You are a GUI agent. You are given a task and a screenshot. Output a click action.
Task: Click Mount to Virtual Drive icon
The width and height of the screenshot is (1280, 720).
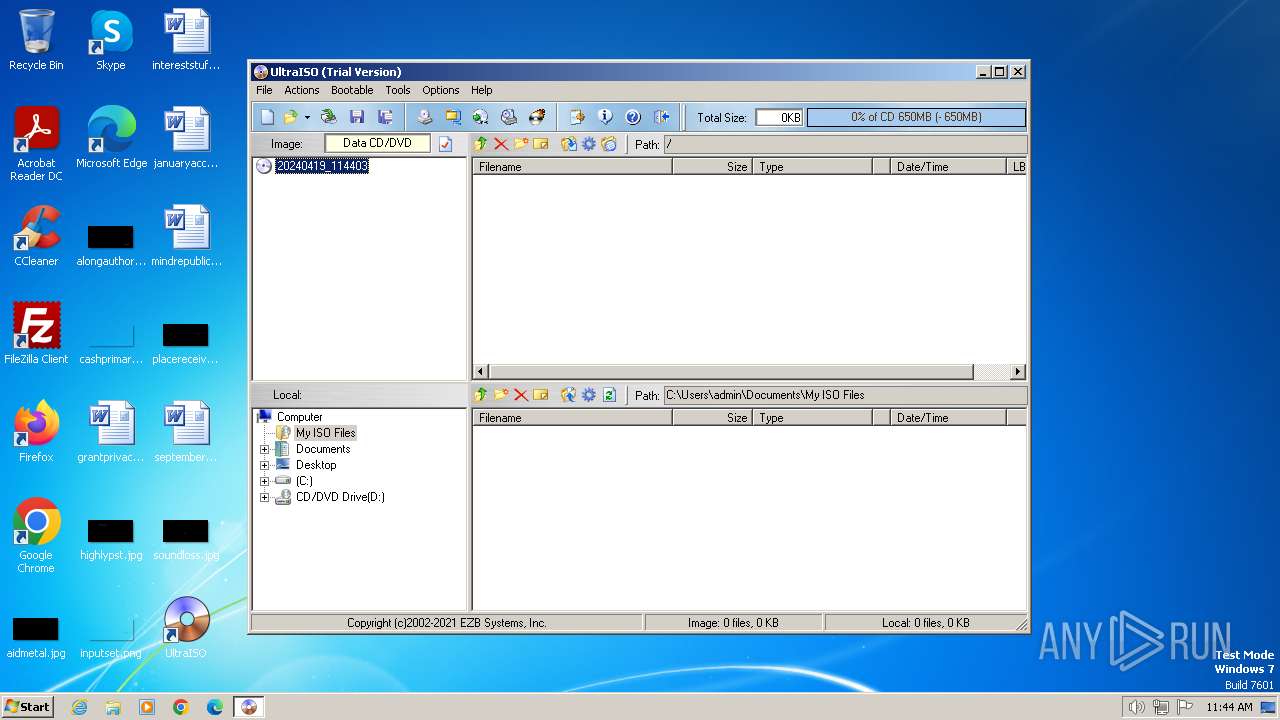coord(508,117)
